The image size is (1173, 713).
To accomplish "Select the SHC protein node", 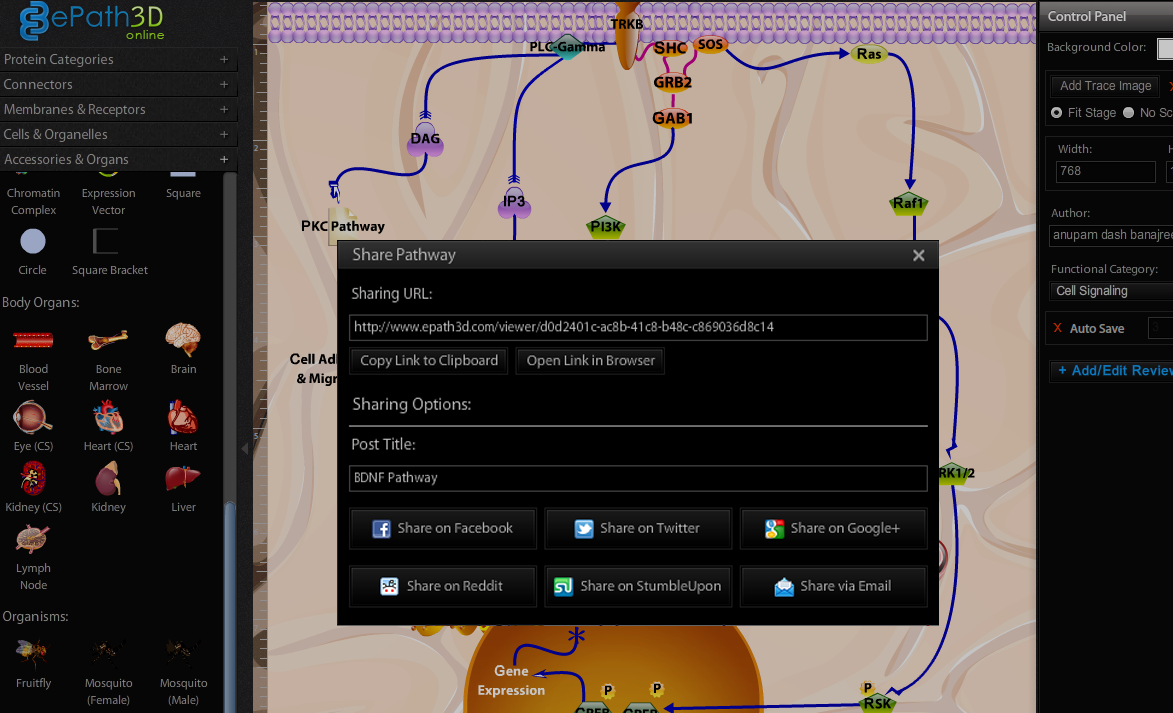I will point(670,49).
